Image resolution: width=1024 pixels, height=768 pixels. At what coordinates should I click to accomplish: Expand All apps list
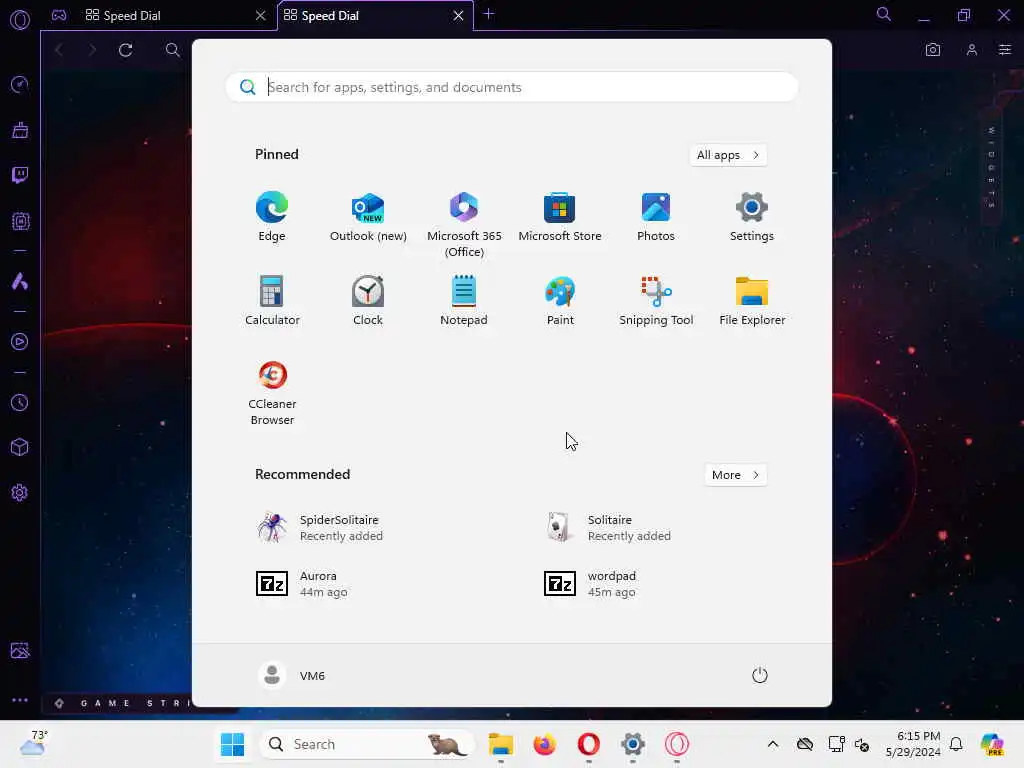[x=728, y=155]
